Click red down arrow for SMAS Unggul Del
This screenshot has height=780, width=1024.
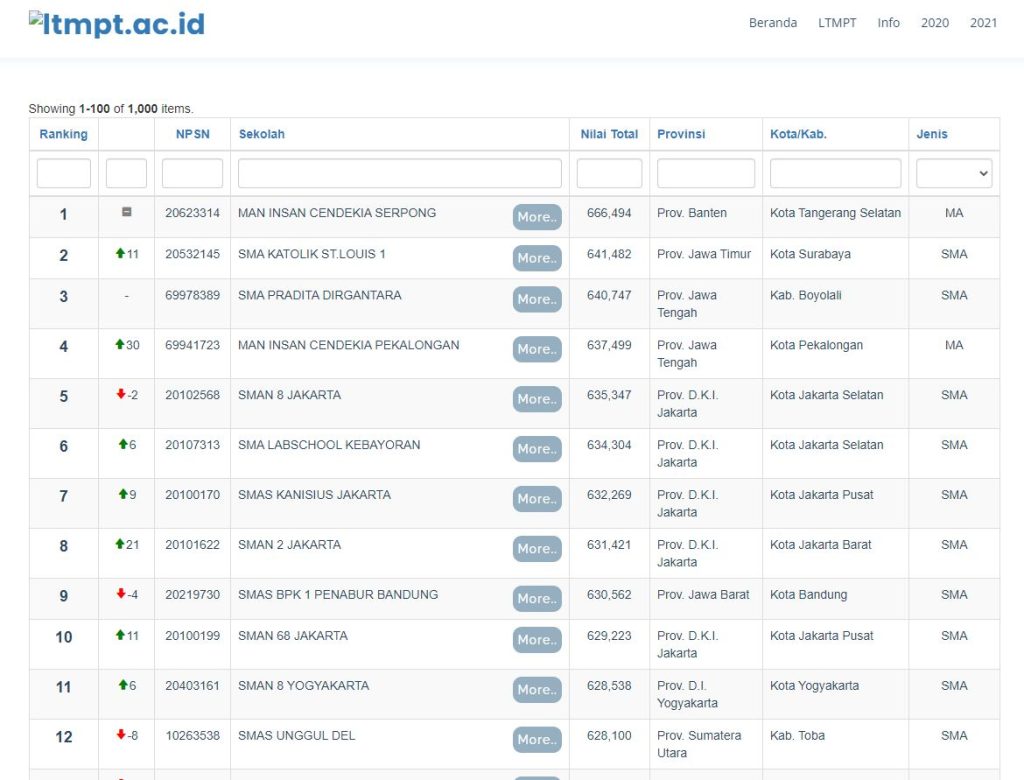[x=121, y=734]
